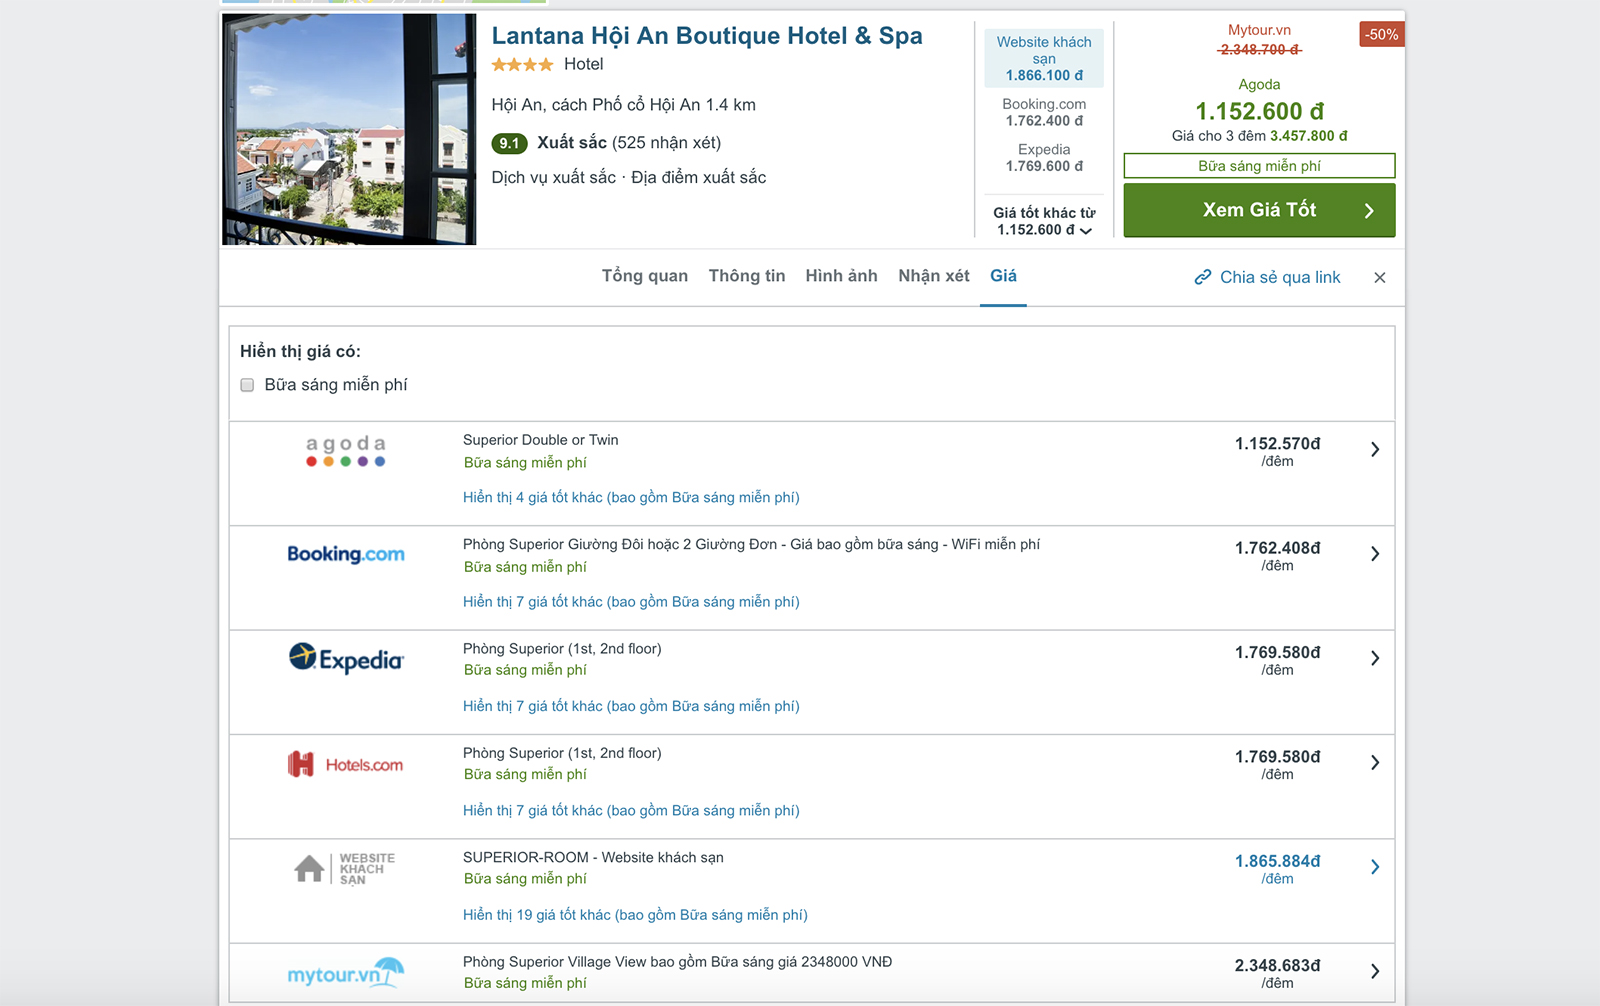Click SUPERIOR-ROOM - Website khách sạn text
1600x1006 pixels.
point(593,858)
